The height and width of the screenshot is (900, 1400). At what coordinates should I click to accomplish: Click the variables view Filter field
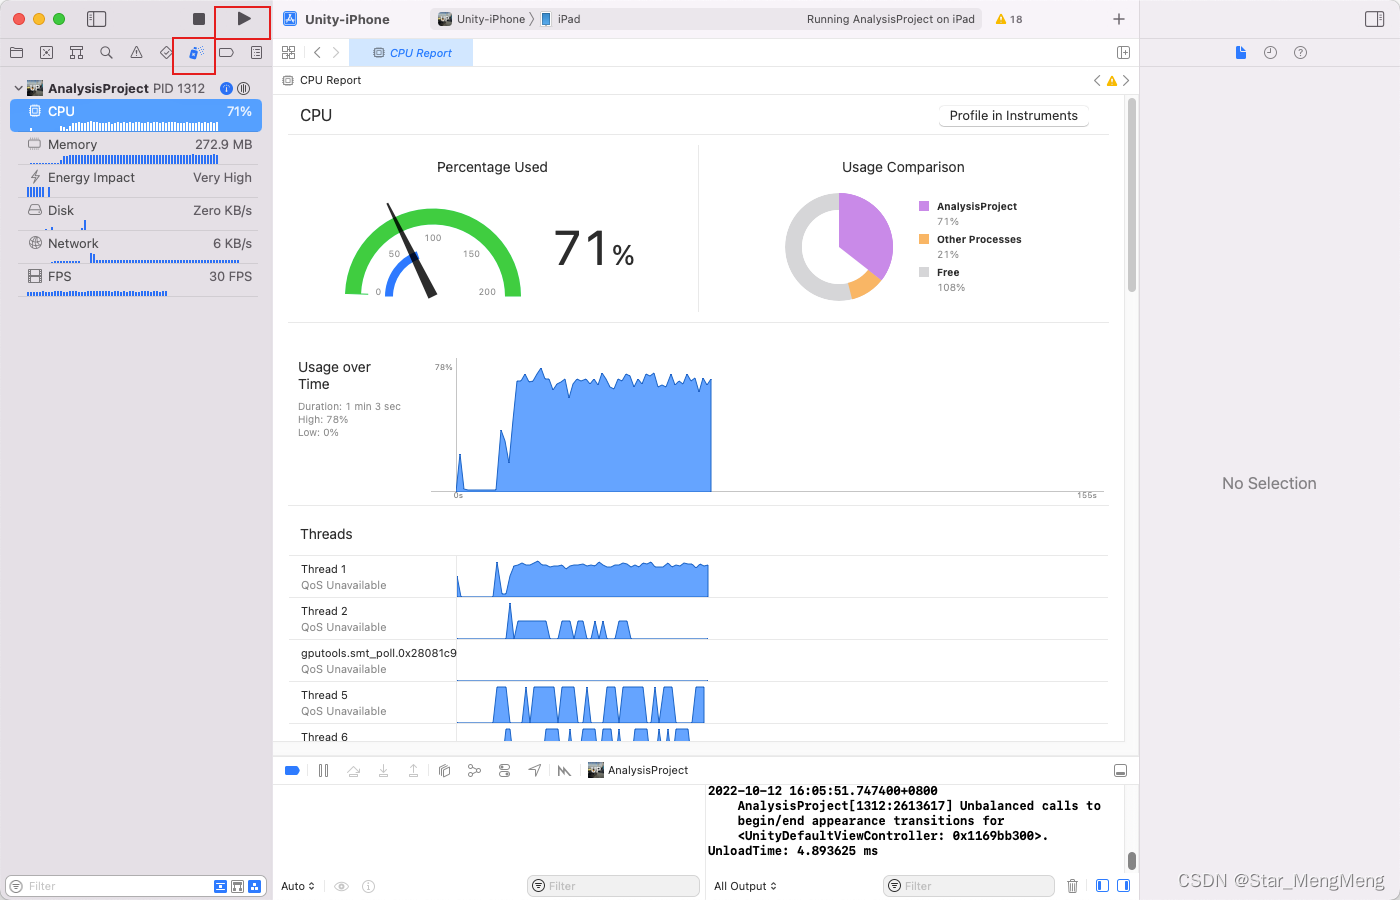click(x=613, y=886)
